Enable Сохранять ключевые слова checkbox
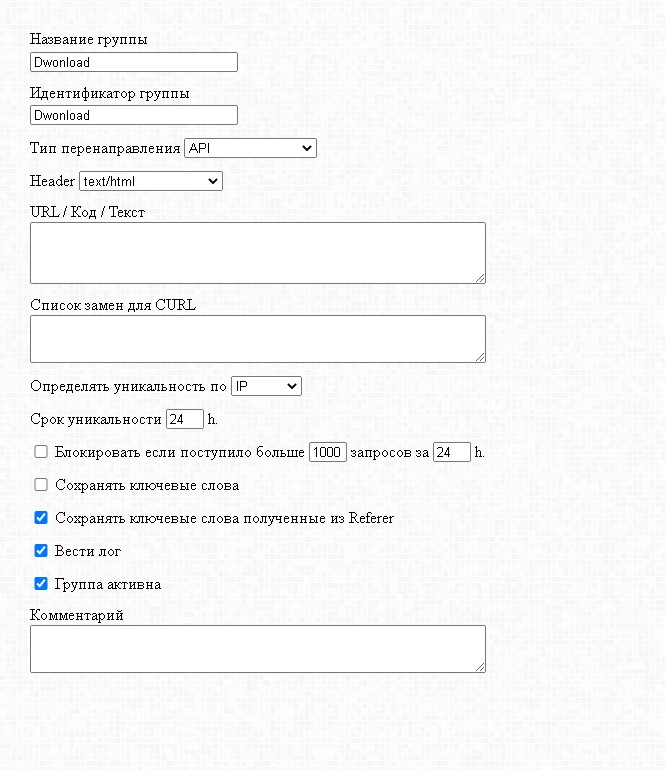The image size is (665, 770). (41, 485)
